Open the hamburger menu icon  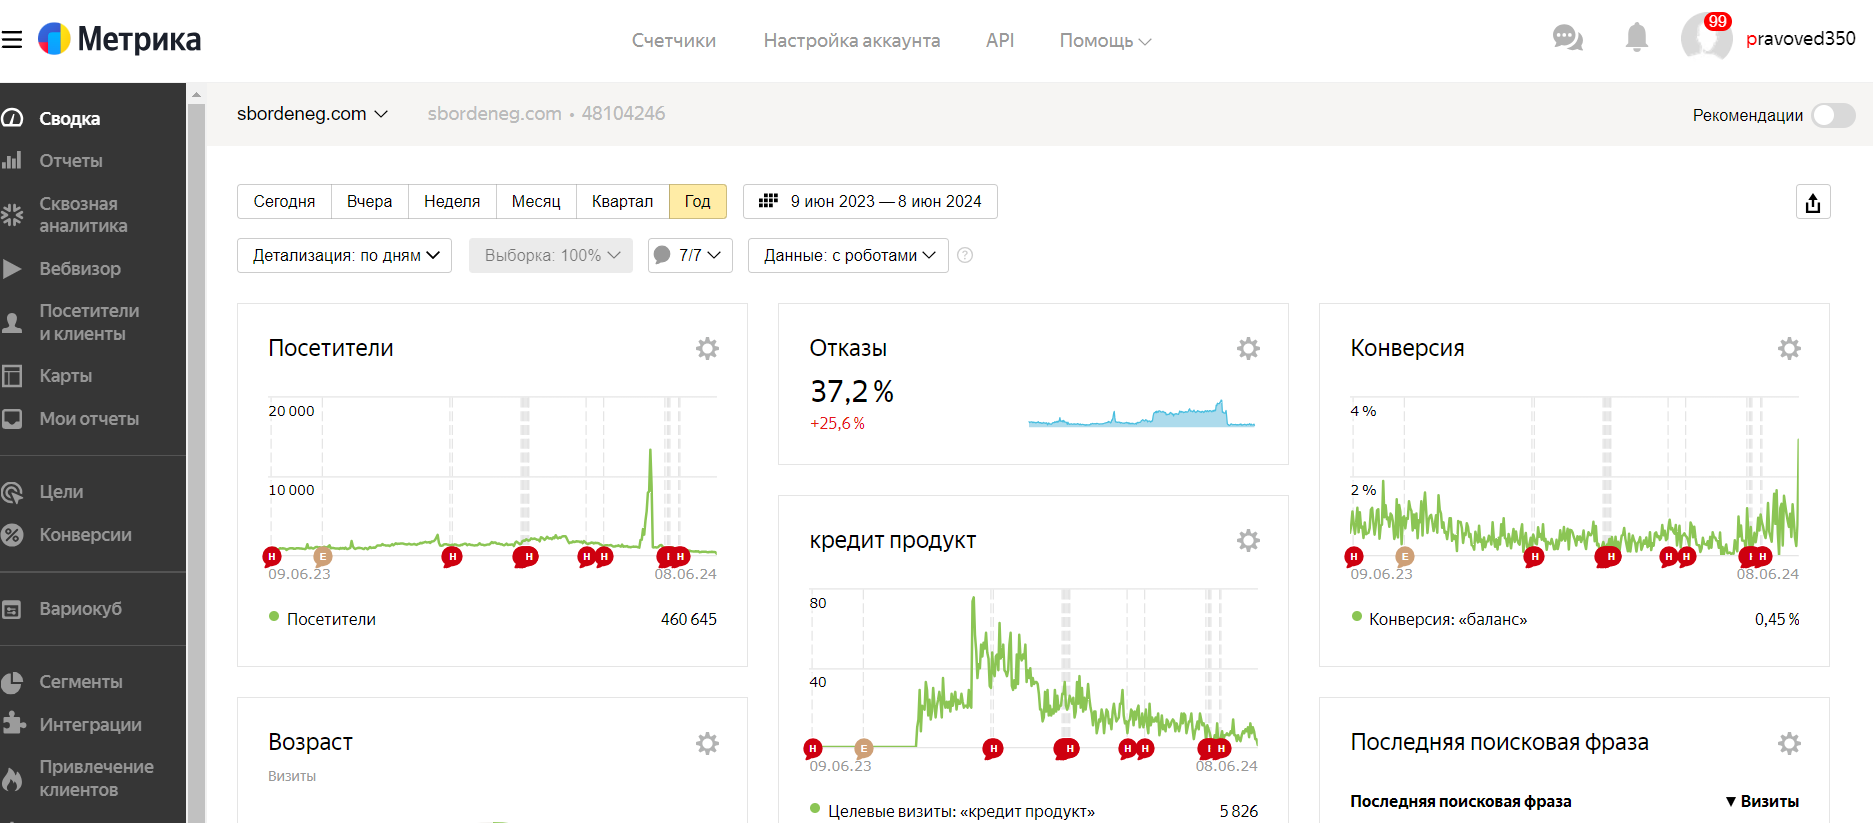click(12, 40)
